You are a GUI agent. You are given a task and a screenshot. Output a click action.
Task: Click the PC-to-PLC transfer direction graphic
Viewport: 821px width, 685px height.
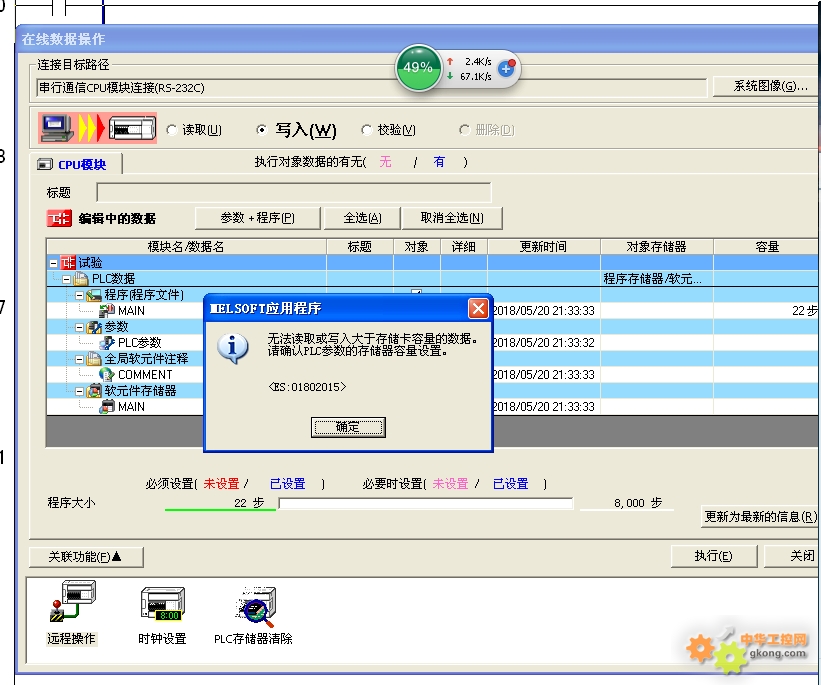pos(98,129)
